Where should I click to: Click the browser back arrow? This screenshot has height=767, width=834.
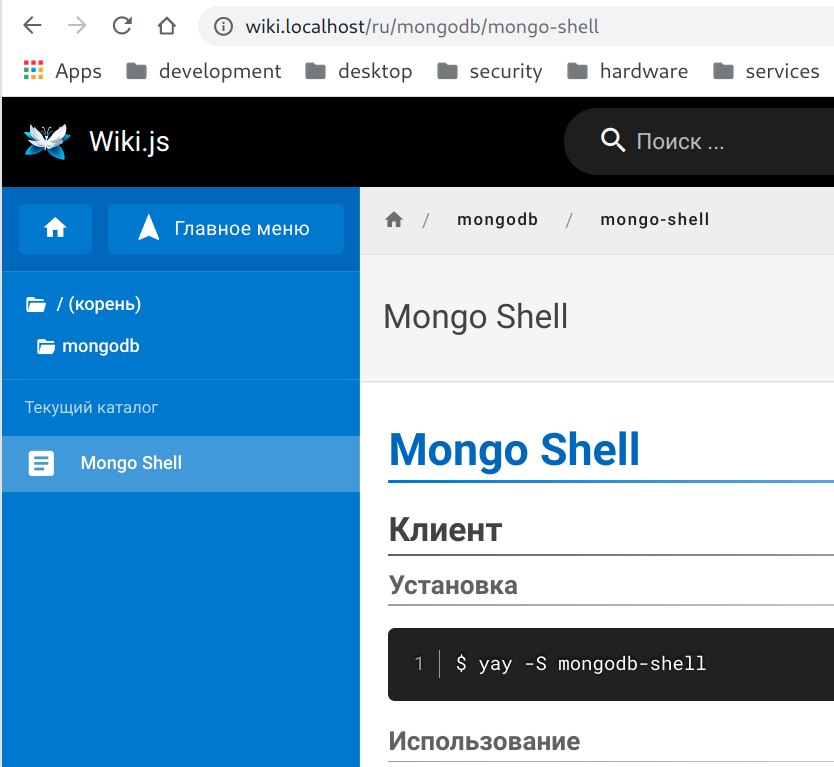(32, 26)
